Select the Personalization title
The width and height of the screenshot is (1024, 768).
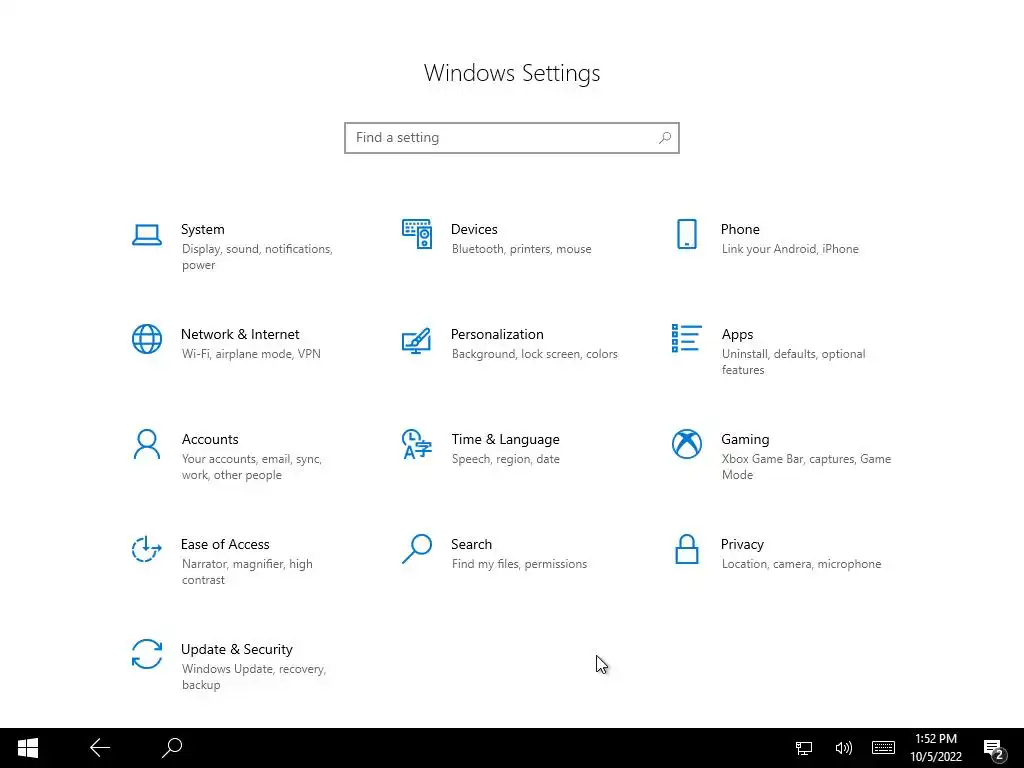[497, 334]
